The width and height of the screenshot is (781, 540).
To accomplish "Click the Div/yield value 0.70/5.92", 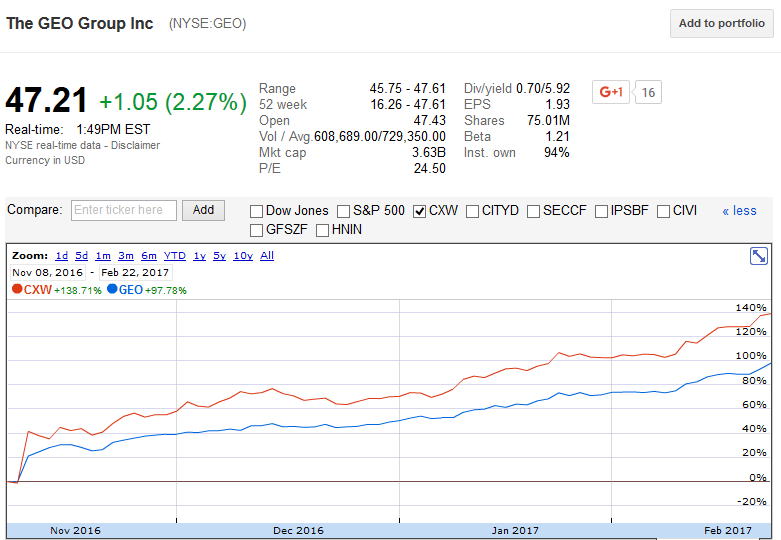I will 543,88.
